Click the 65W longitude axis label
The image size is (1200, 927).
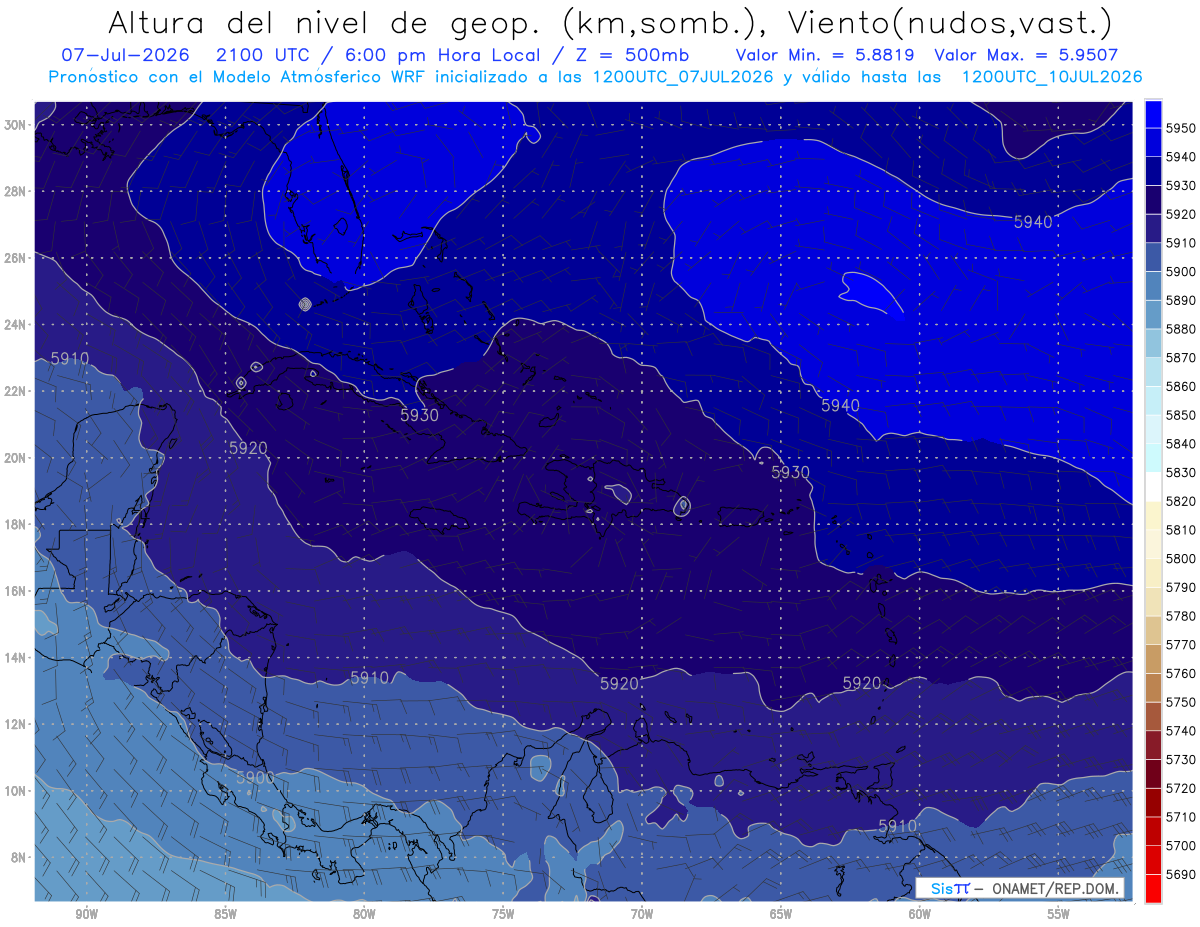pos(781,914)
